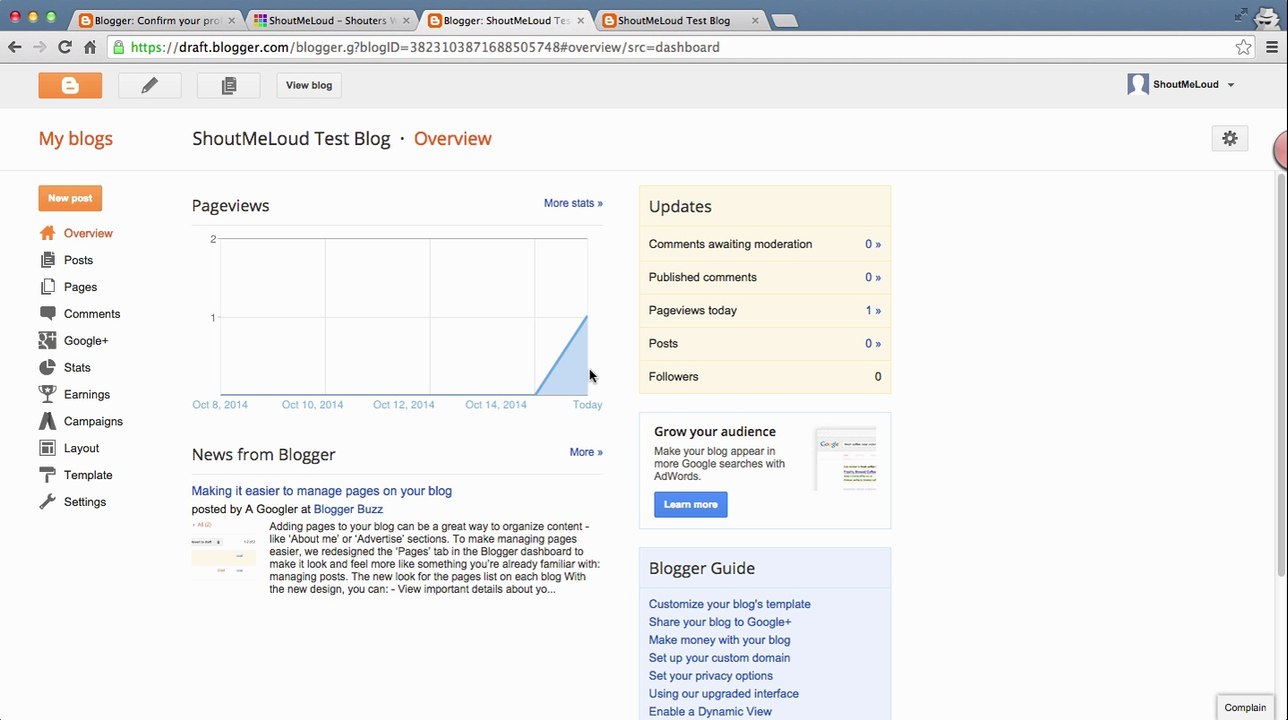1288x720 pixels.
Task: Open the posts list icon button
Action: coord(228,85)
